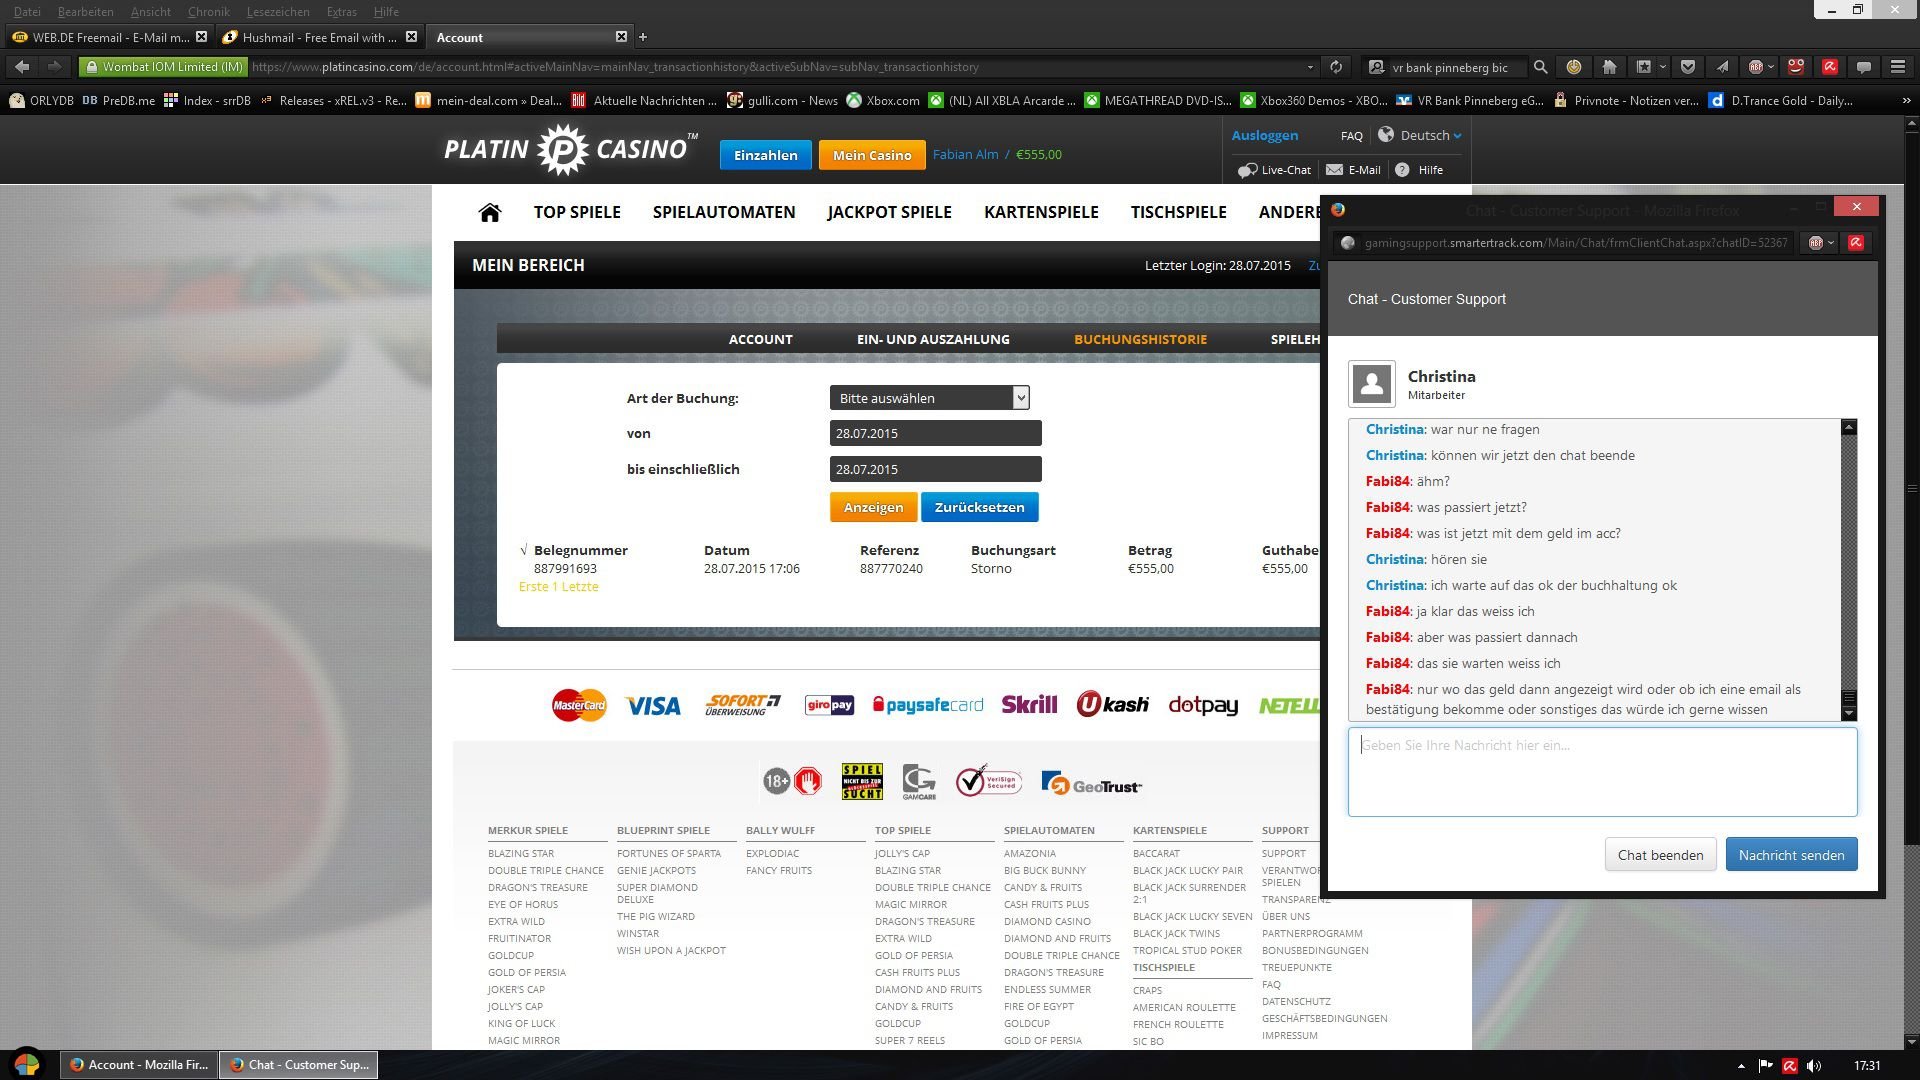Show more bookmarks overflow chevron

point(1906,100)
